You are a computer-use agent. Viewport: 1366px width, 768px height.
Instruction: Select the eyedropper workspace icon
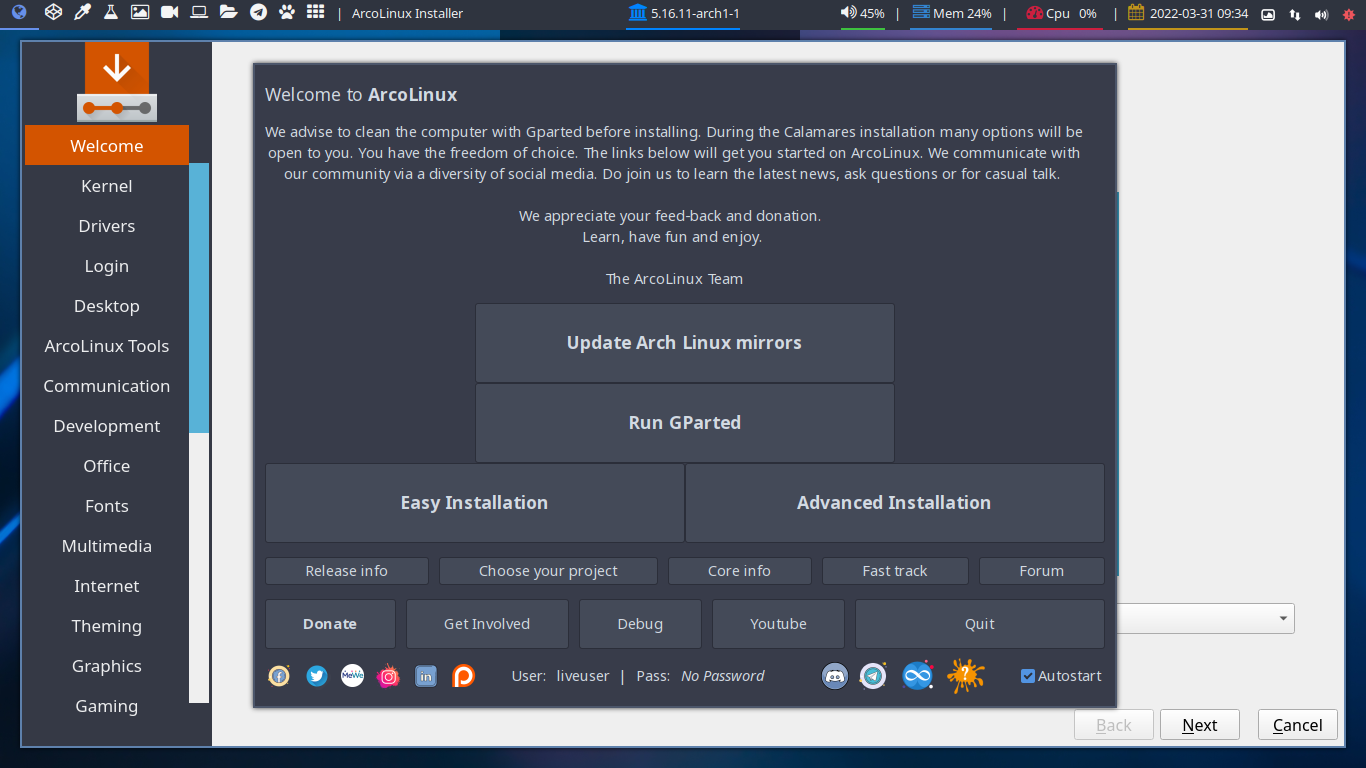coord(84,13)
